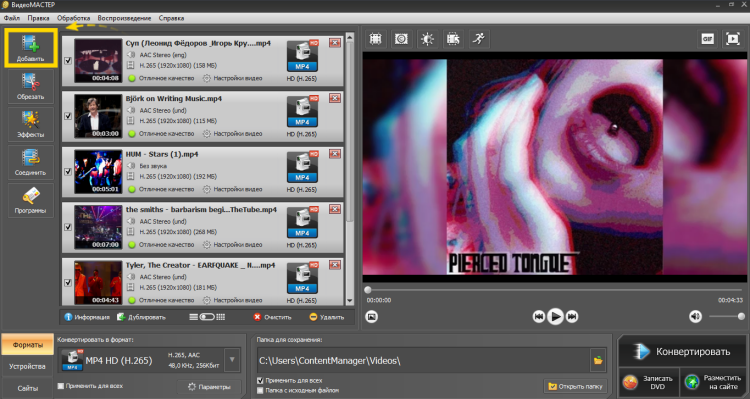Viewport: 750px width, 399px height.
Task: Click the browse folder icon for save path
Action: tap(598, 360)
